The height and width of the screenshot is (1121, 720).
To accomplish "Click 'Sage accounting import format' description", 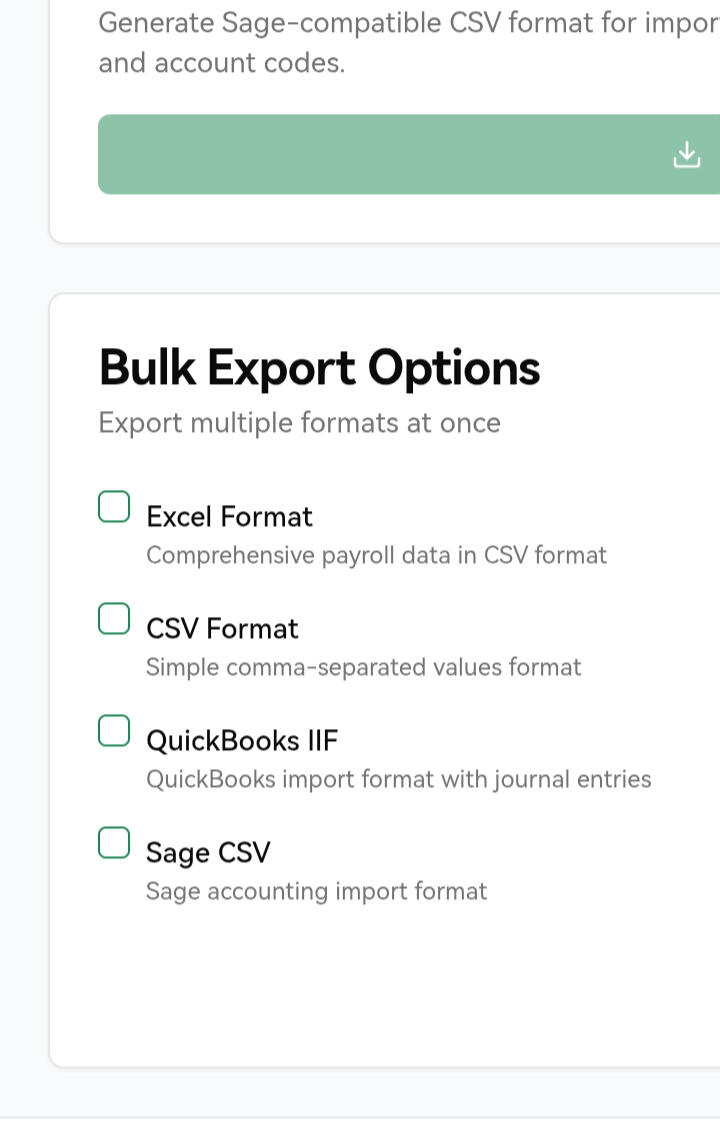I will [316, 891].
